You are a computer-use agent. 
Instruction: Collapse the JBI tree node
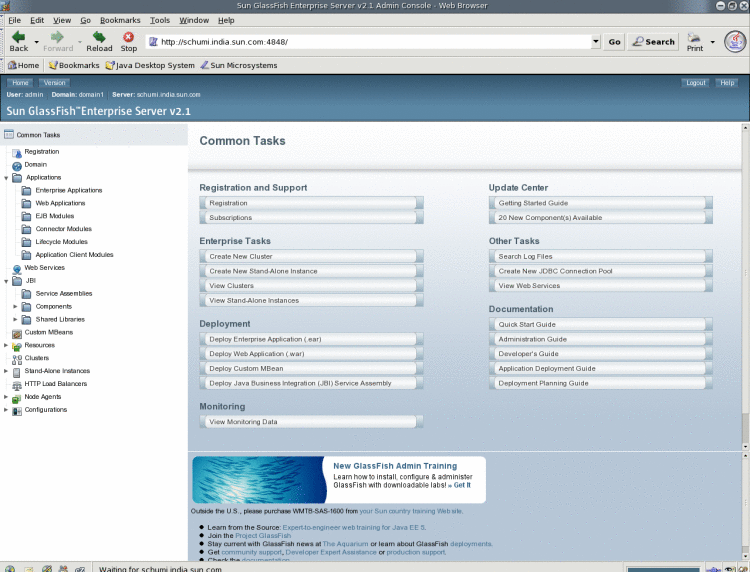(6, 281)
